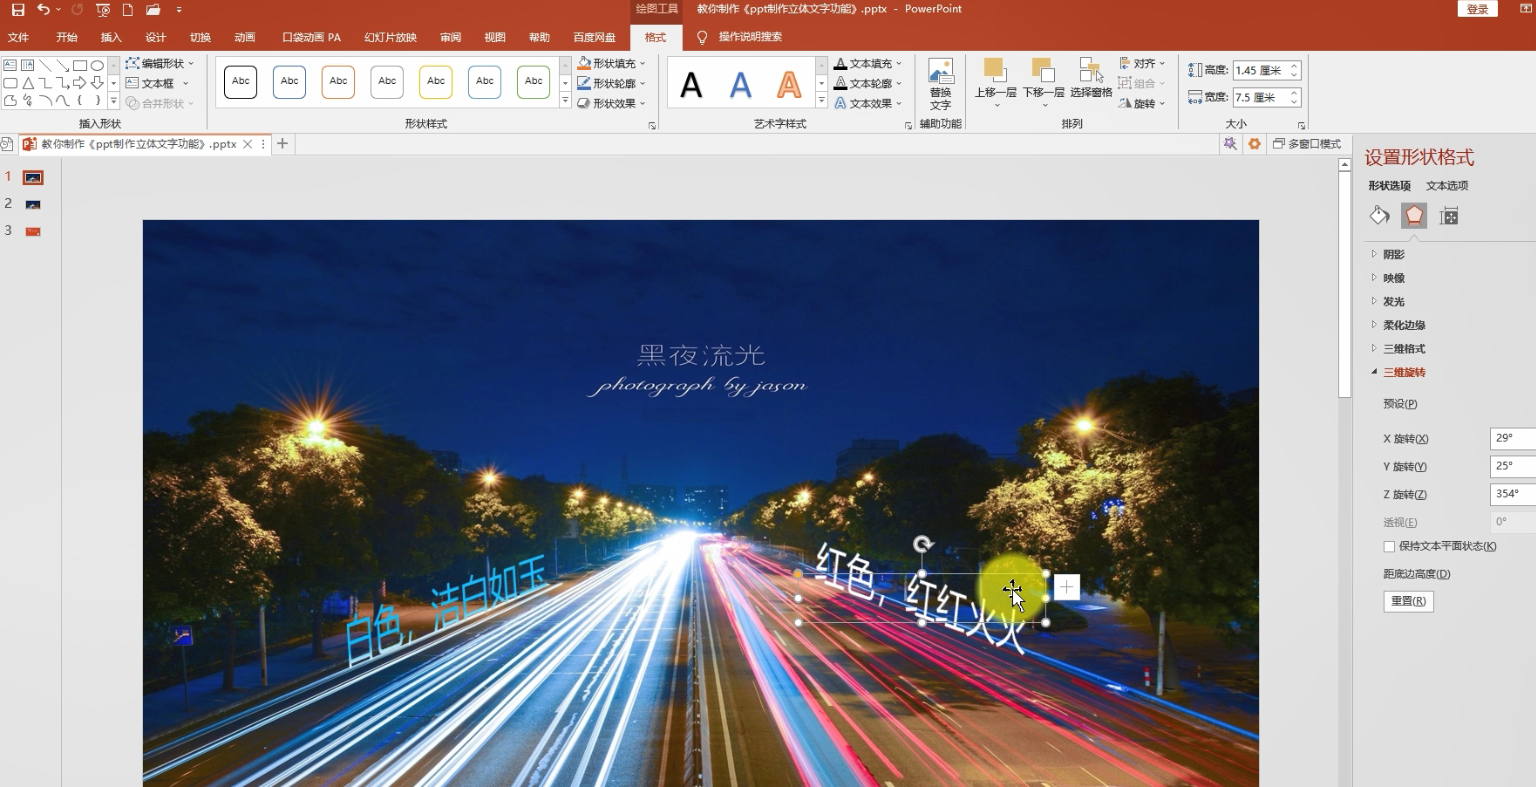Click the Open folder icon in quick access
Screen dimensions: 1536x787
tap(153, 9)
